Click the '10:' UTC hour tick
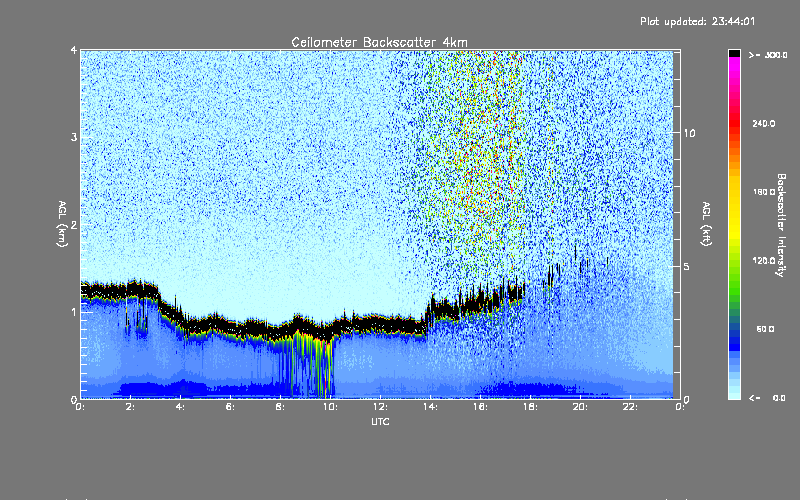Image resolution: width=800 pixels, height=500 pixels. click(330, 407)
